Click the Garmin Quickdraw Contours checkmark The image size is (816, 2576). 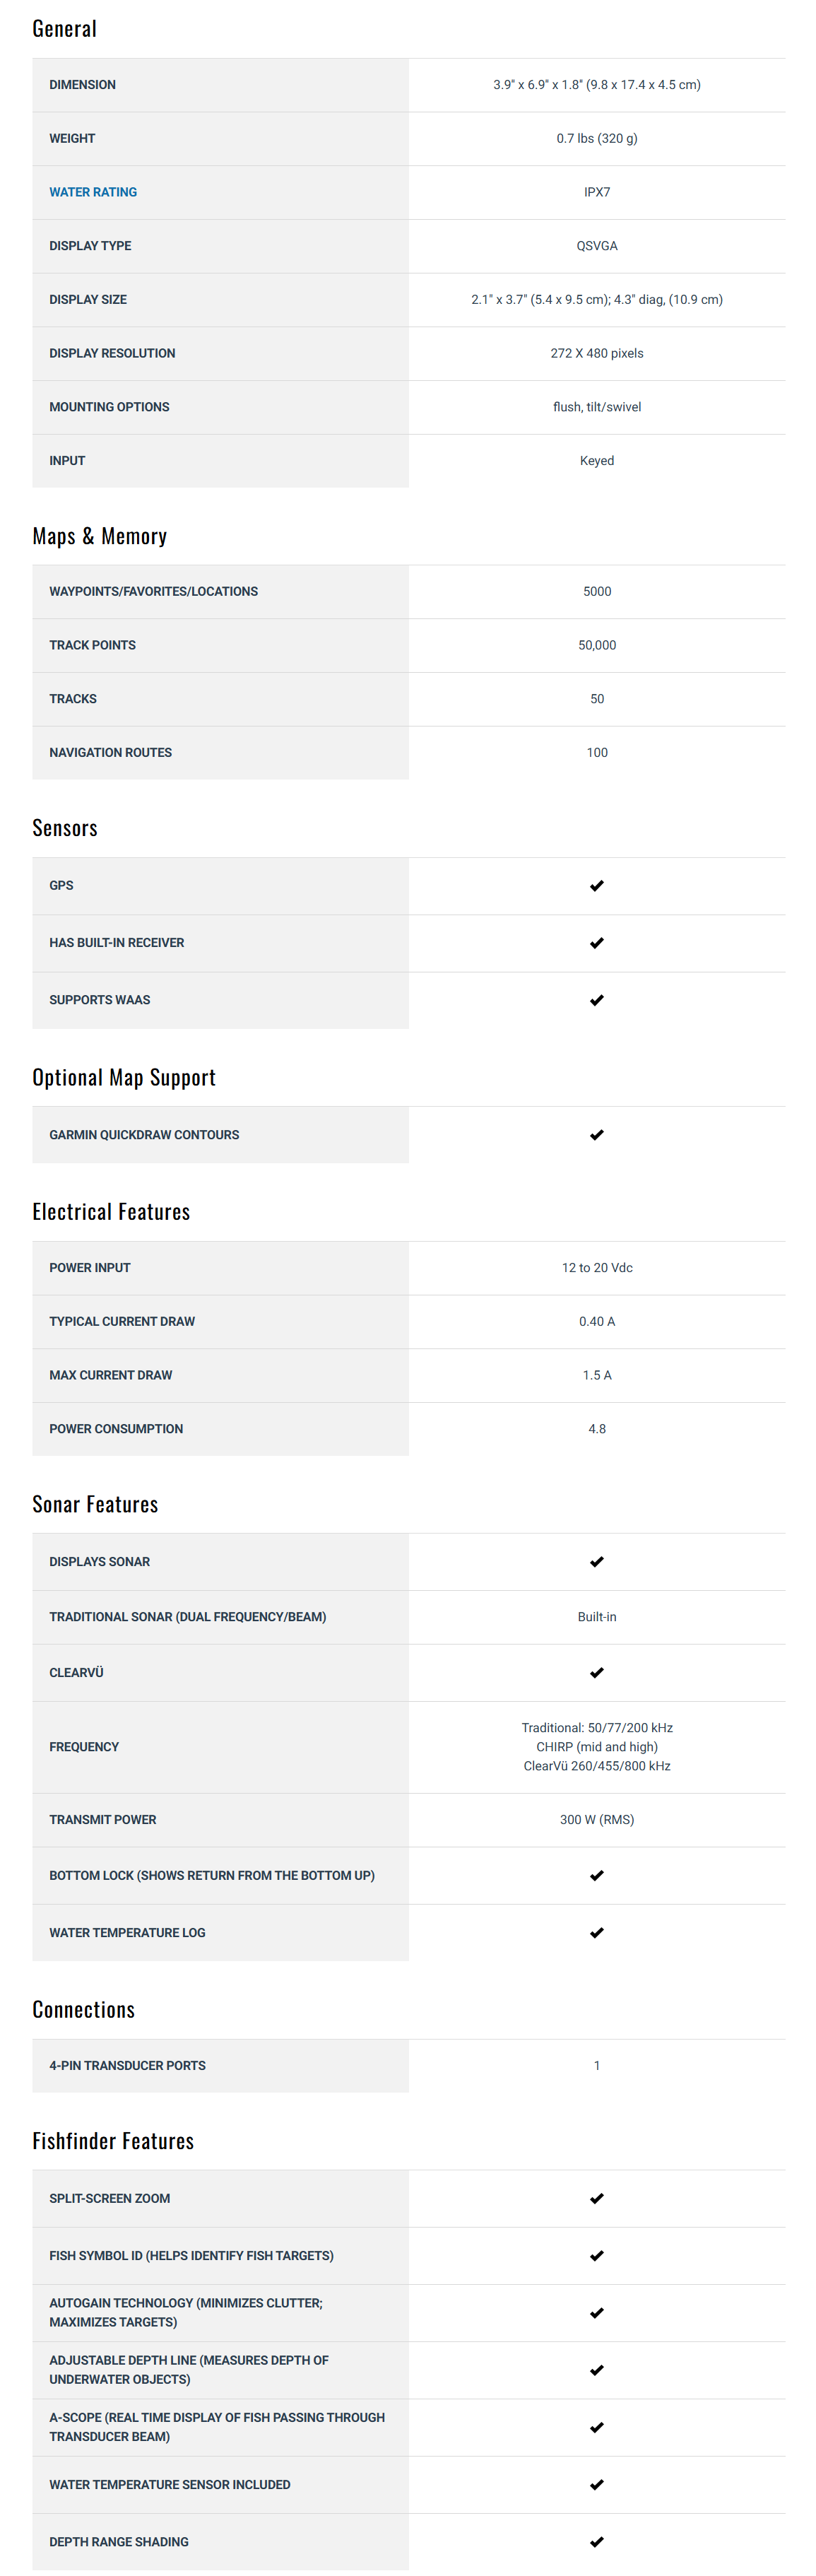click(x=597, y=1134)
